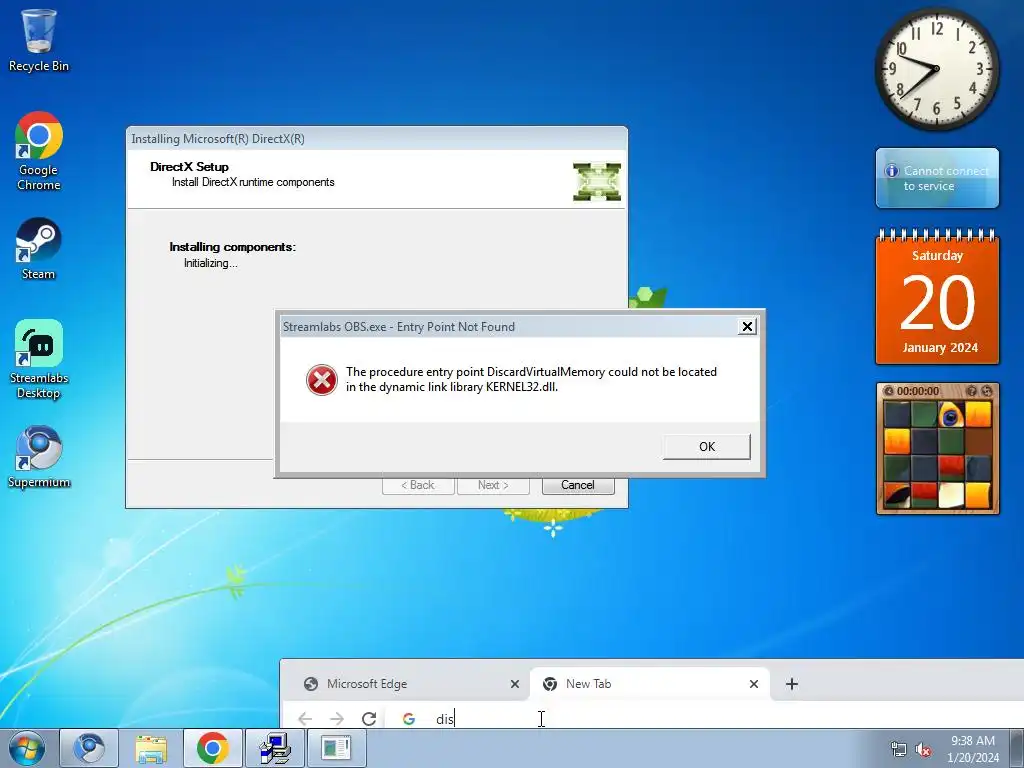Launch the Supermium desktop shortcut
Screen dimensions: 1024x768
pyautogui.click(x=39, y=456)
